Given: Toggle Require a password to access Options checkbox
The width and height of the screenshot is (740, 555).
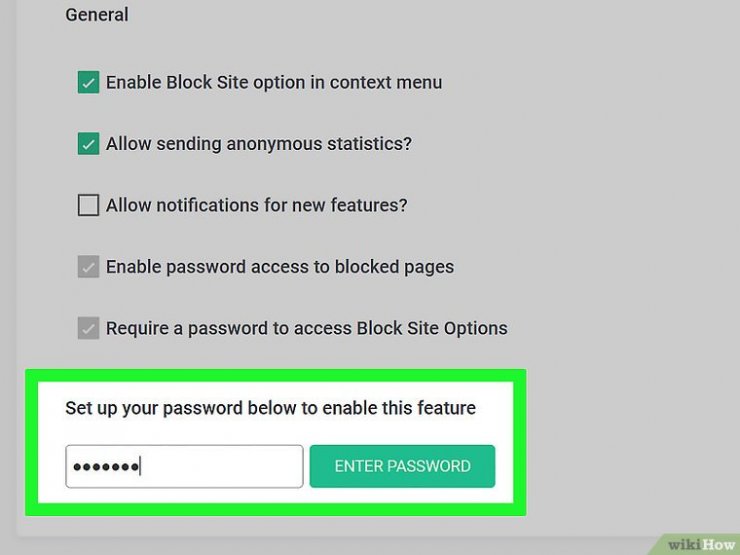Looking at the screenshot, I should (88, 328).
